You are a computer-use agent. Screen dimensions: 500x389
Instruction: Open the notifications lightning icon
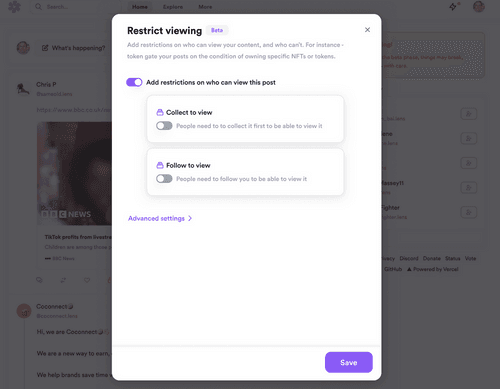[453, 7]
